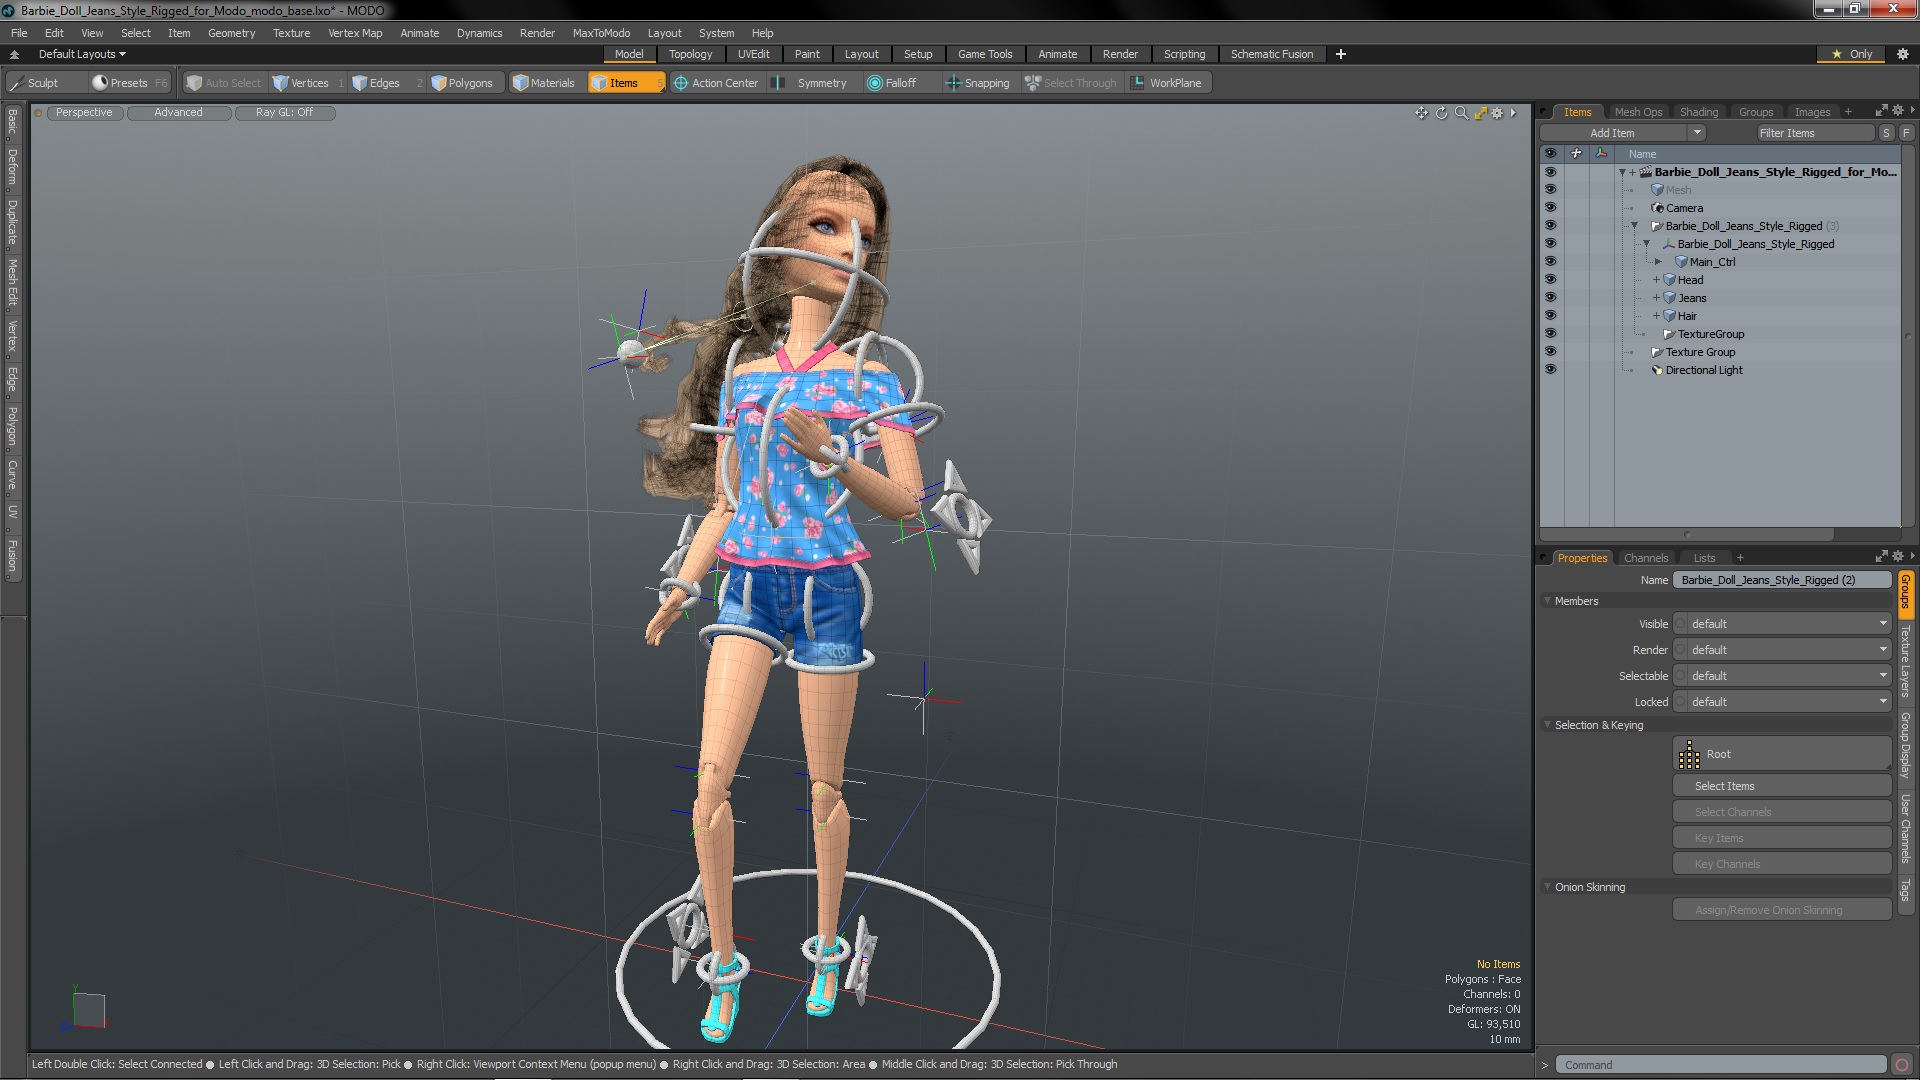Open the Texture Layers vertical tab
This screenshot has height=1080, width=1920.
[1905, 661]
